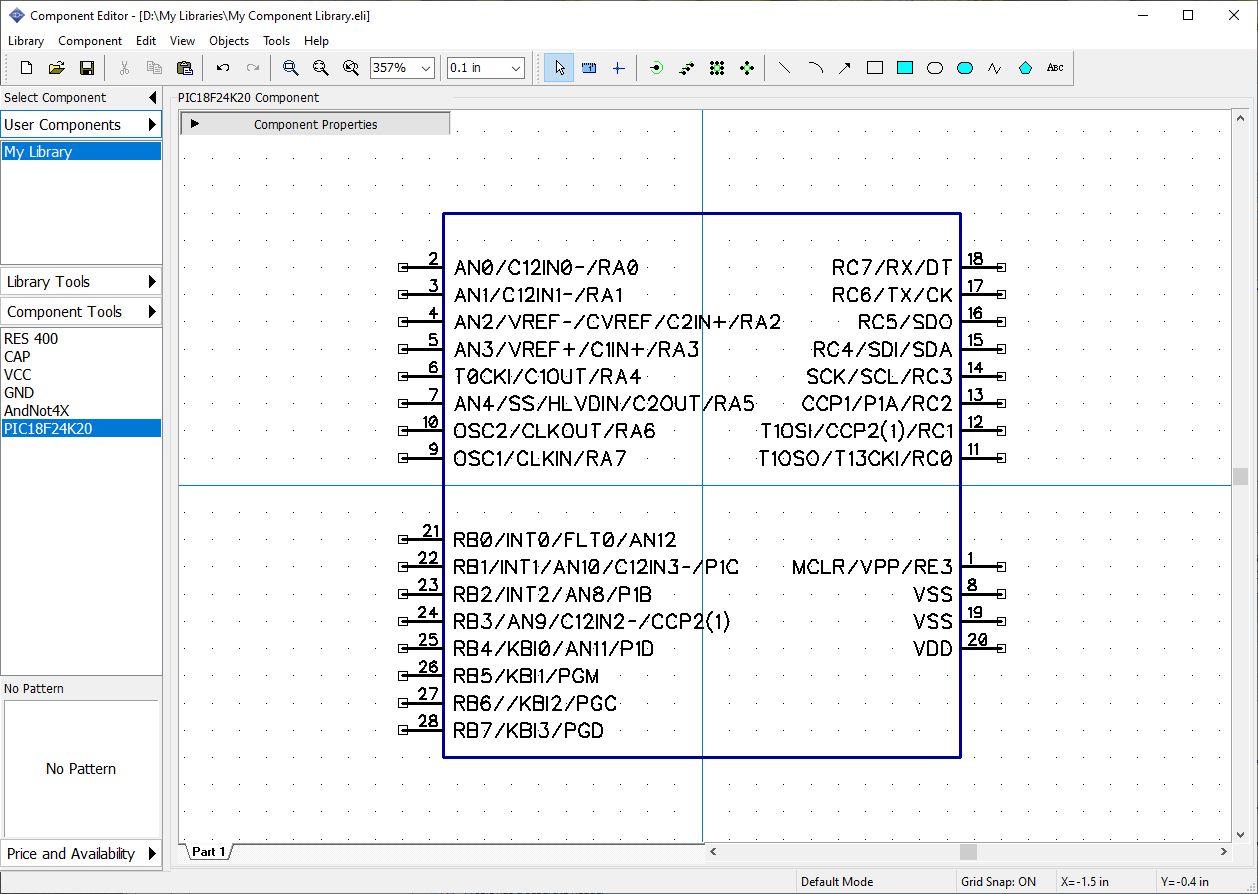1258x894 pixels.
Task: Open the Library menu
Action: tap(26, 41)
